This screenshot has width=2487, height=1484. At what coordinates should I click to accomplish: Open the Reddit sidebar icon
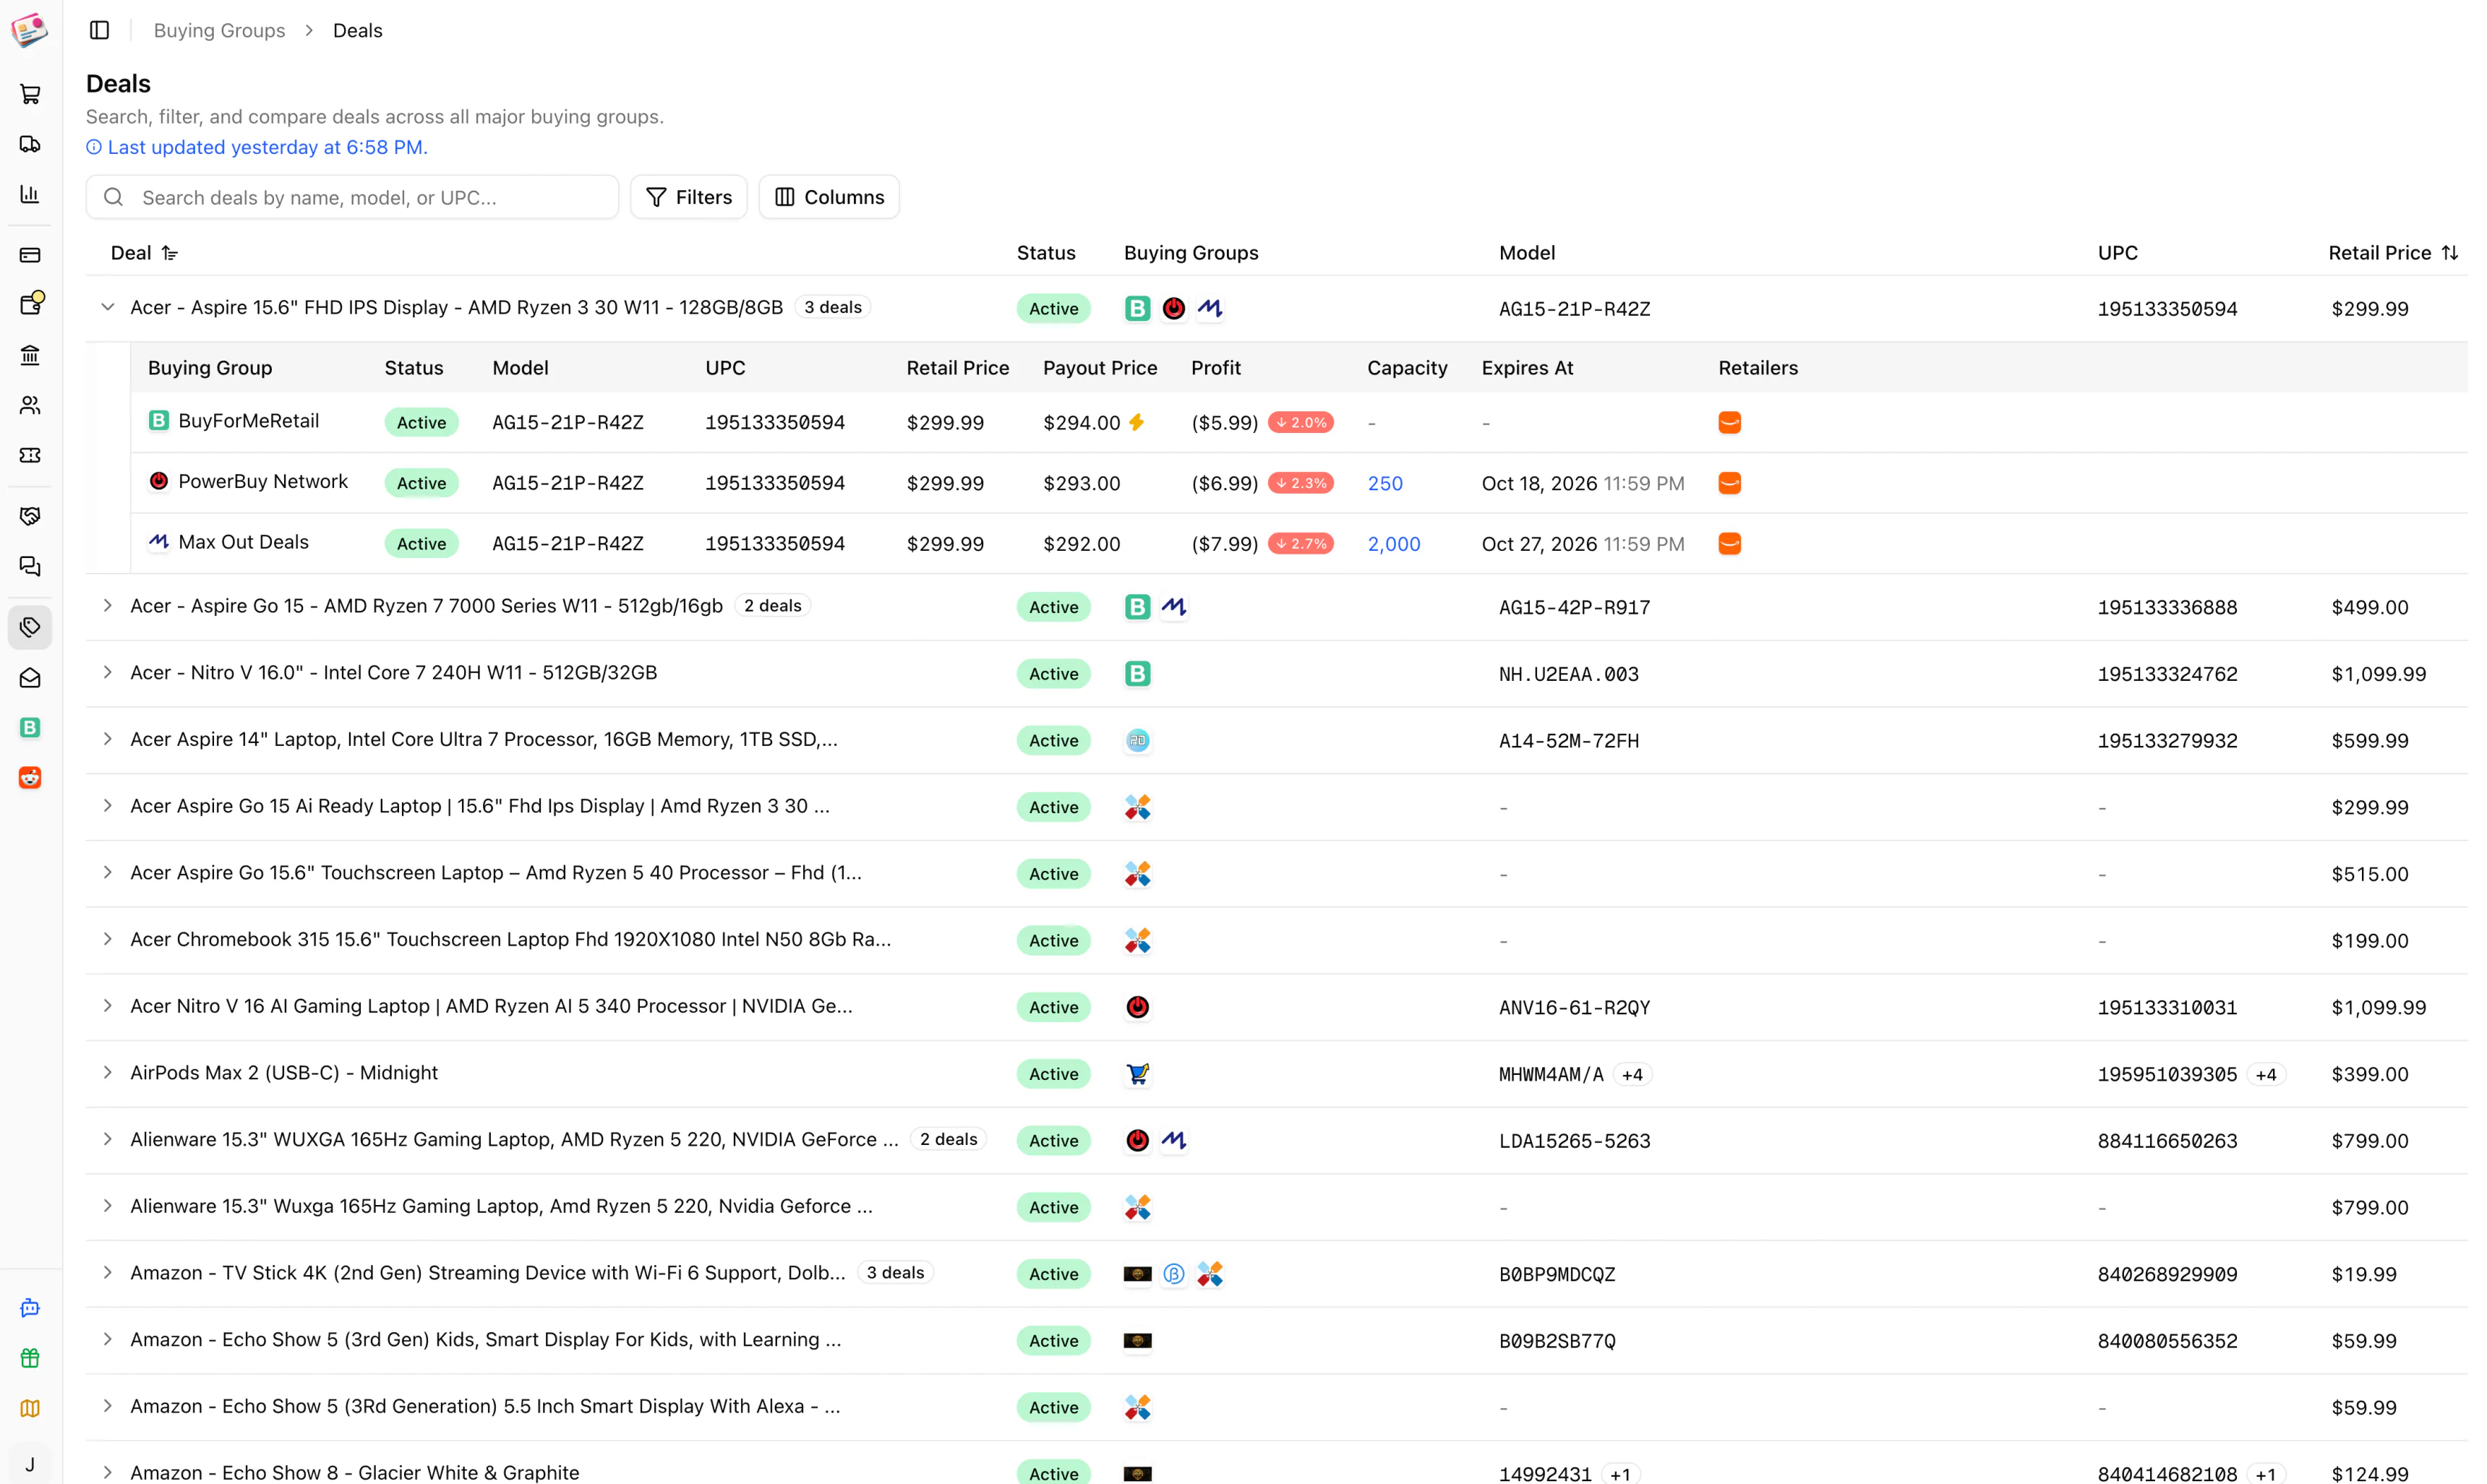[30, 778]
